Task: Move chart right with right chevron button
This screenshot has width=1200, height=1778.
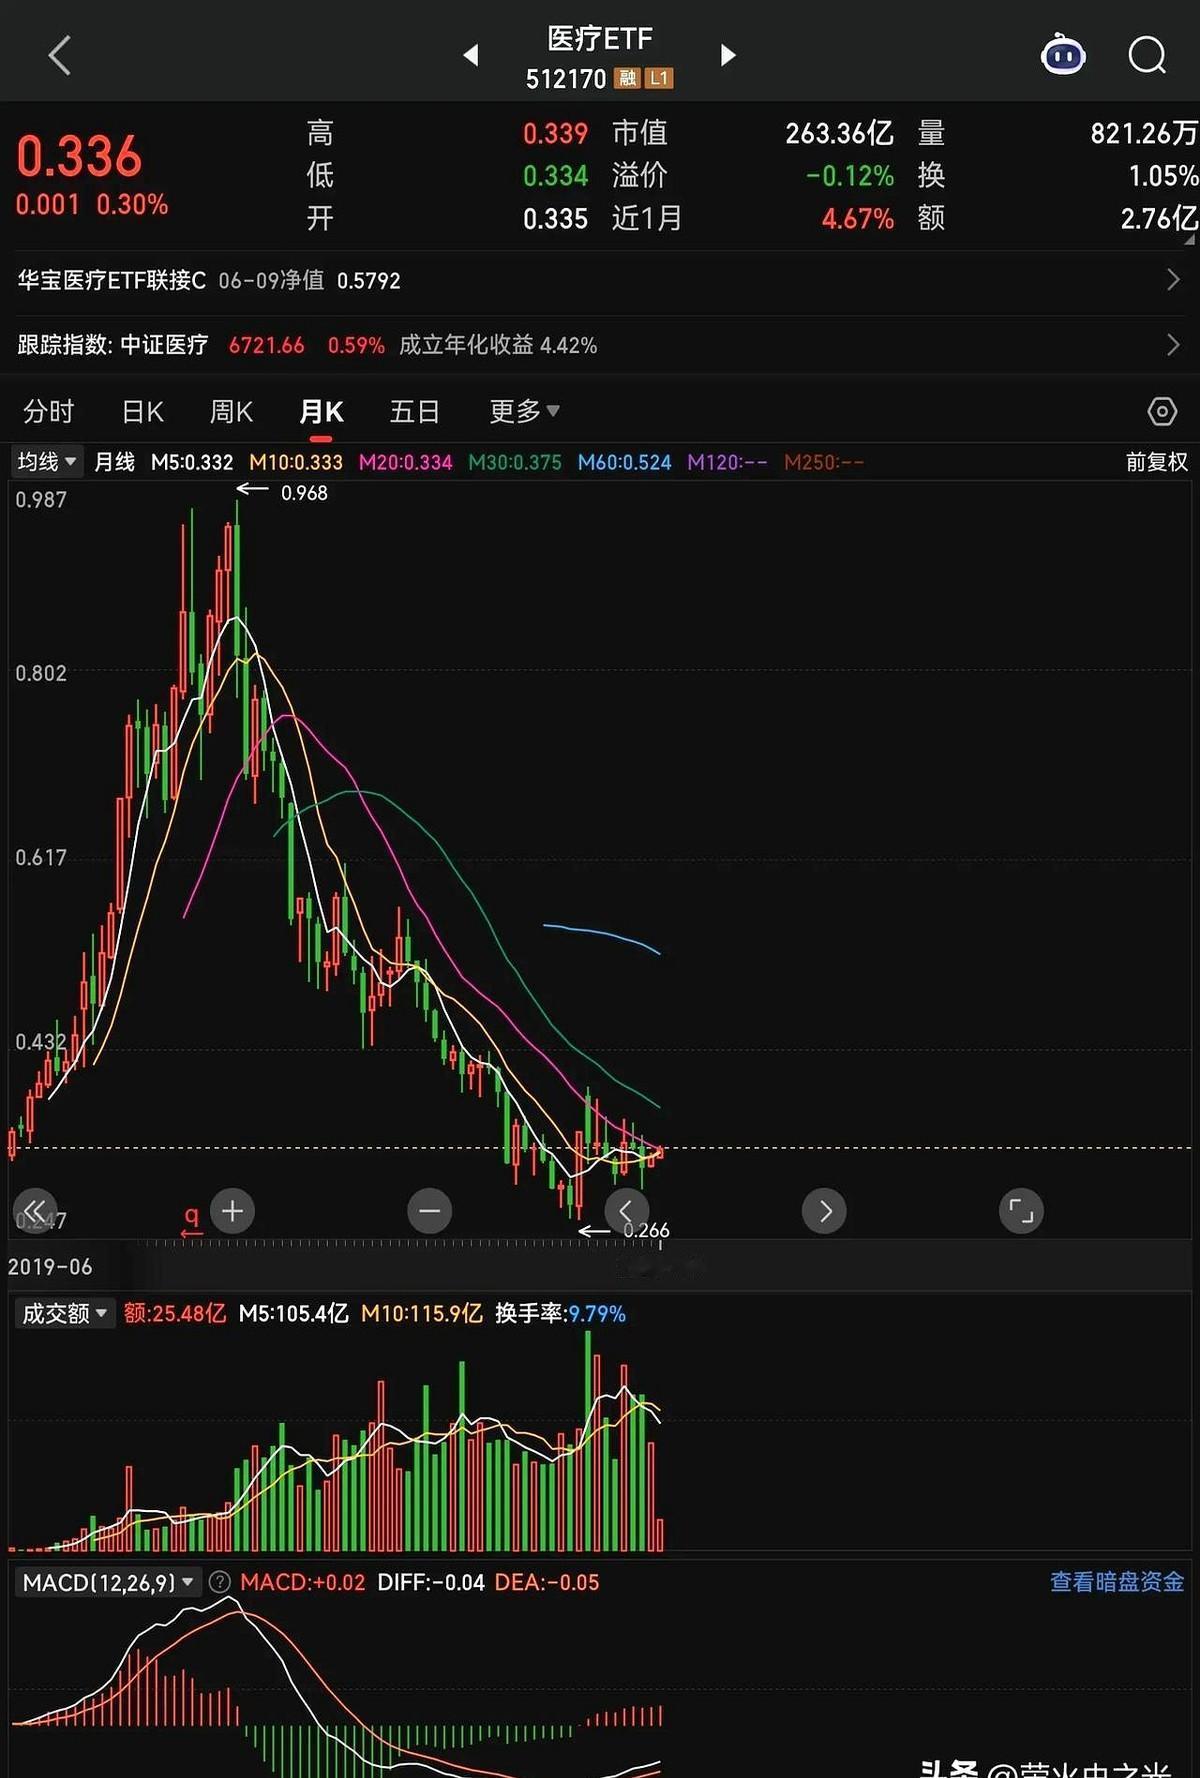Action: (x=824, y=1211)
